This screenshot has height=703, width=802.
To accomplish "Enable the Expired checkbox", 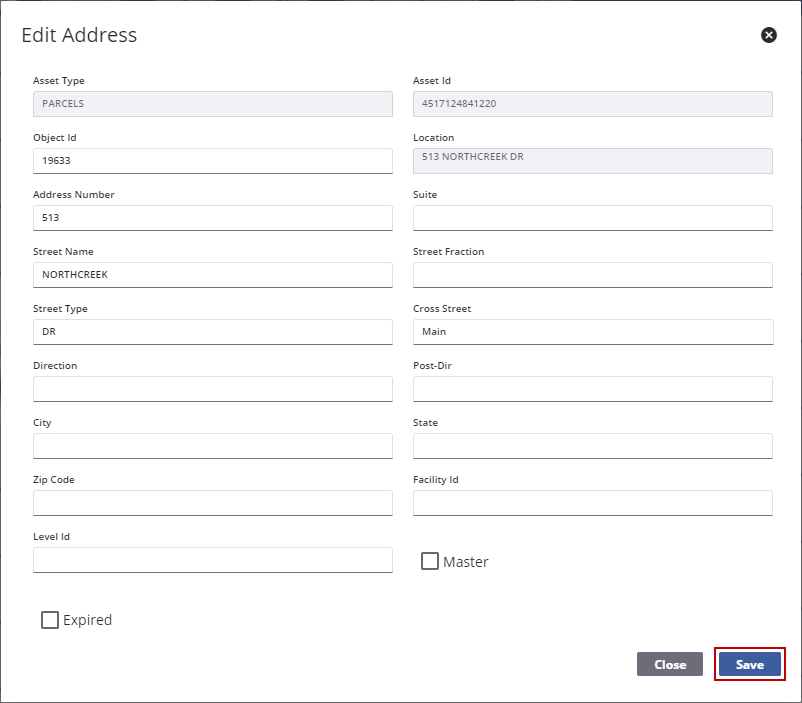I will [x=50, y=620].
